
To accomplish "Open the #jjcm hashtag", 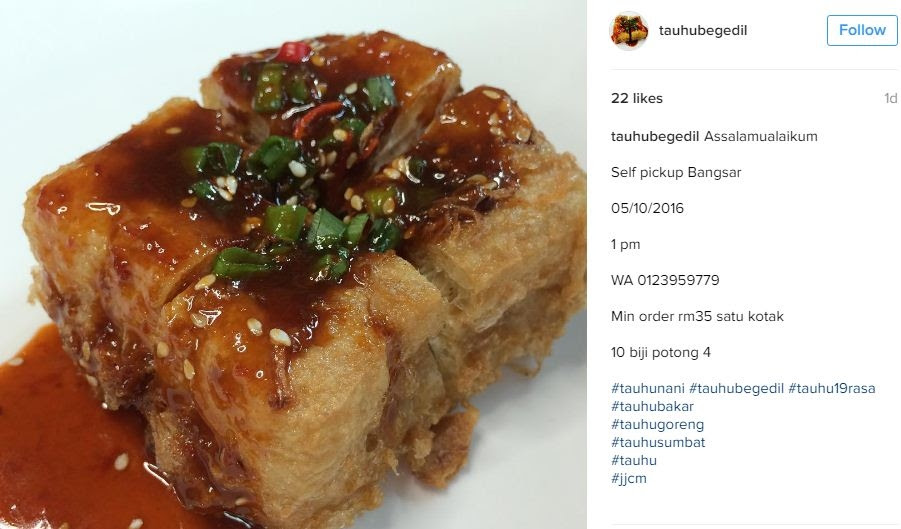I will (629, 478).
